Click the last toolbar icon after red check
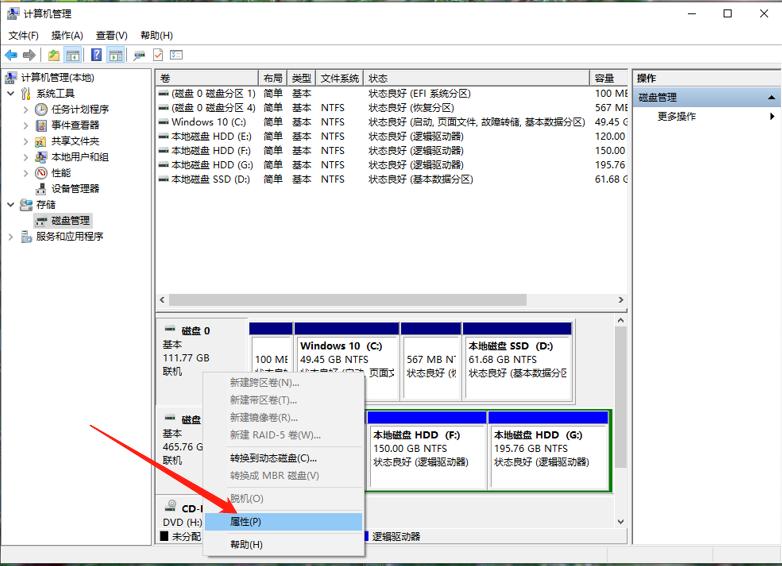The width and height of the screenshot is (782, 566). (177, 55)
